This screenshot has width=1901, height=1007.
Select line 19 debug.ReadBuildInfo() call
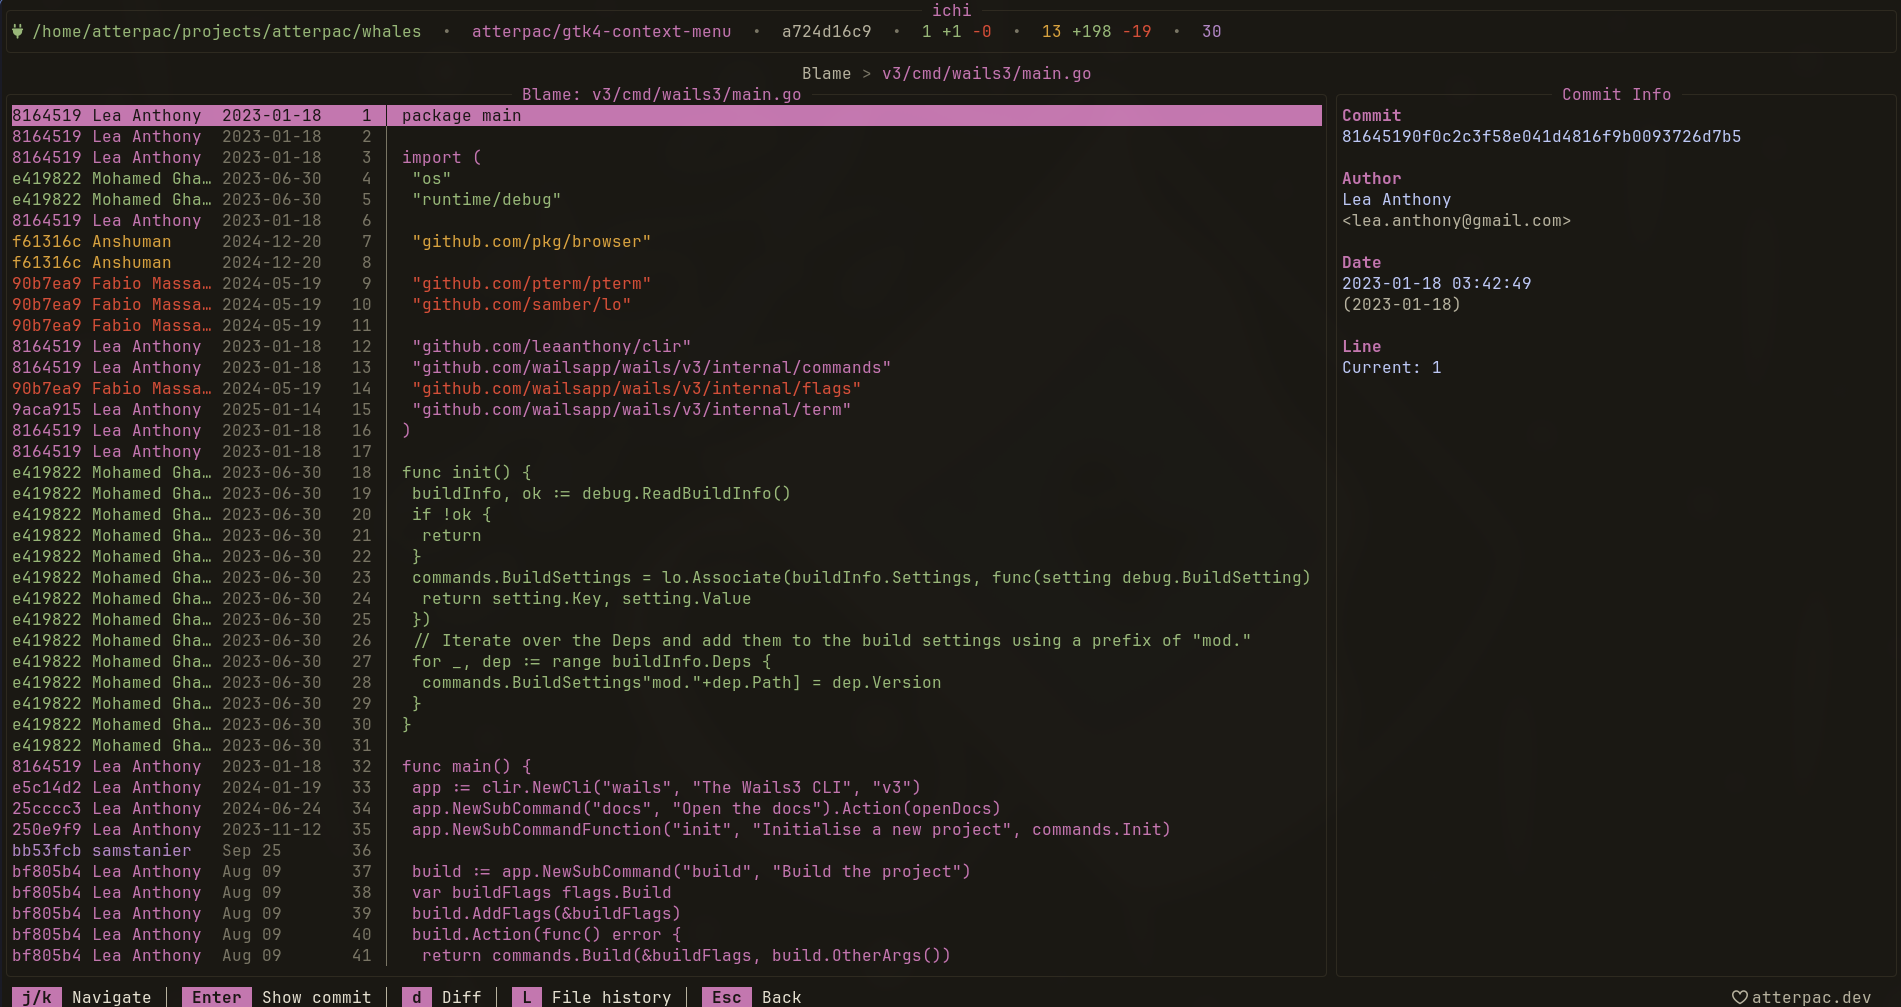pos(666,493)
